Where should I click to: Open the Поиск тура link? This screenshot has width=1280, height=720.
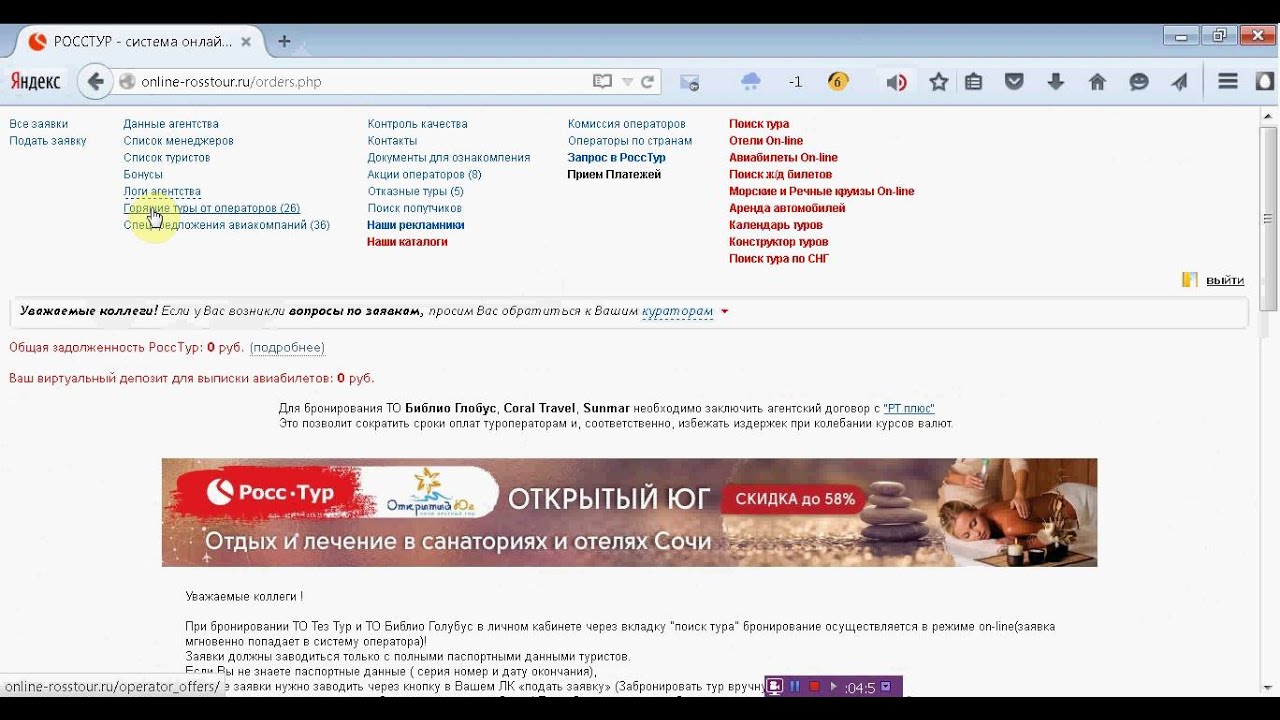click(x=759, y=124)
